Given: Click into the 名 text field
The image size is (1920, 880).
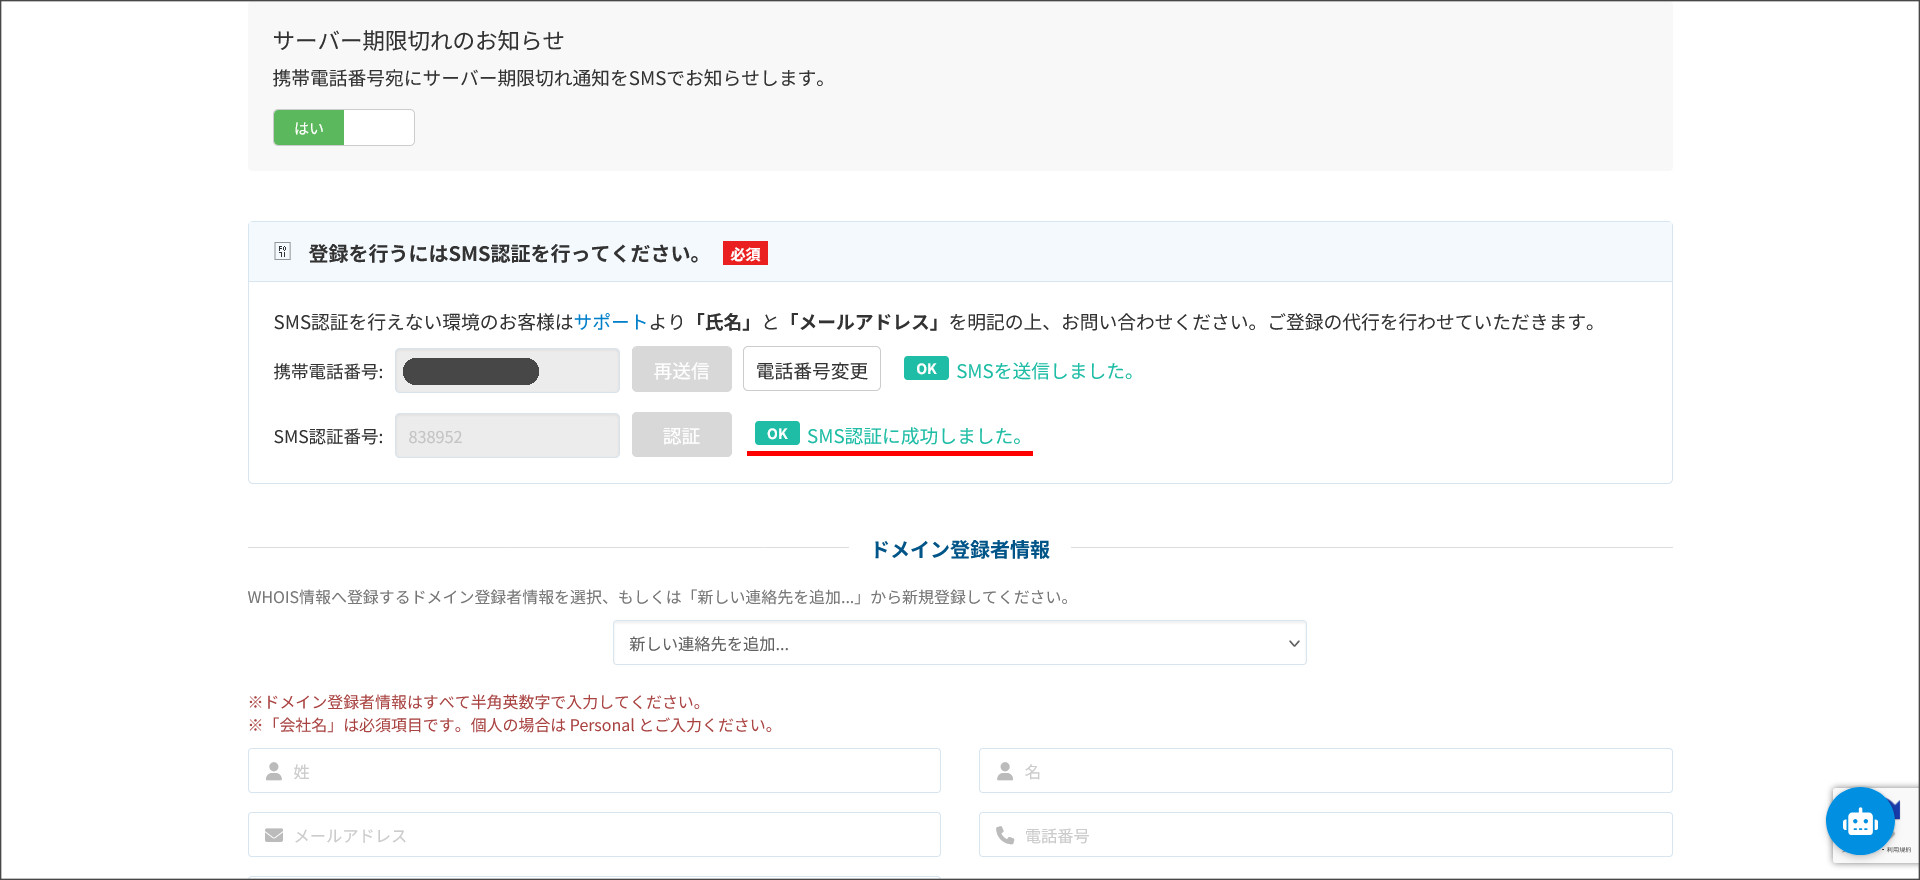Looking at the screenshot, I should tap(1340, 771).
